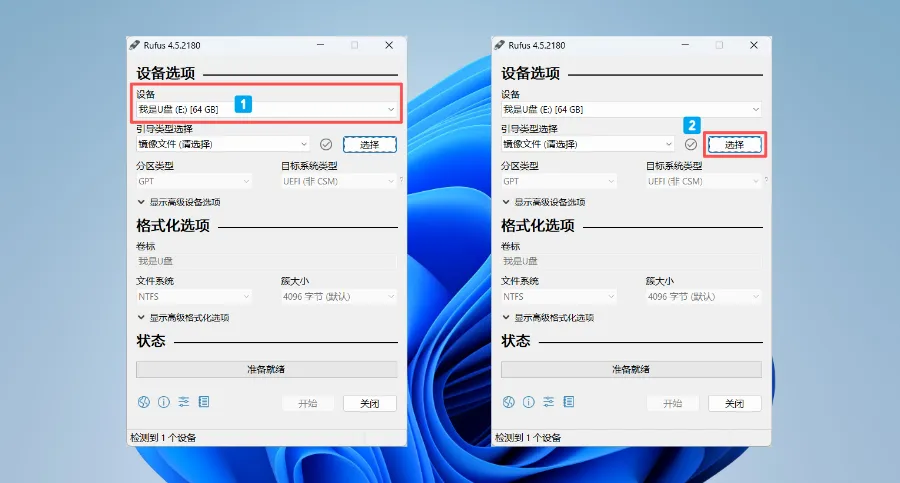The height and width of the screenshot is (483, 900).
Task: Open language globe icon in right Rufus window
Action: pos(509,402)
